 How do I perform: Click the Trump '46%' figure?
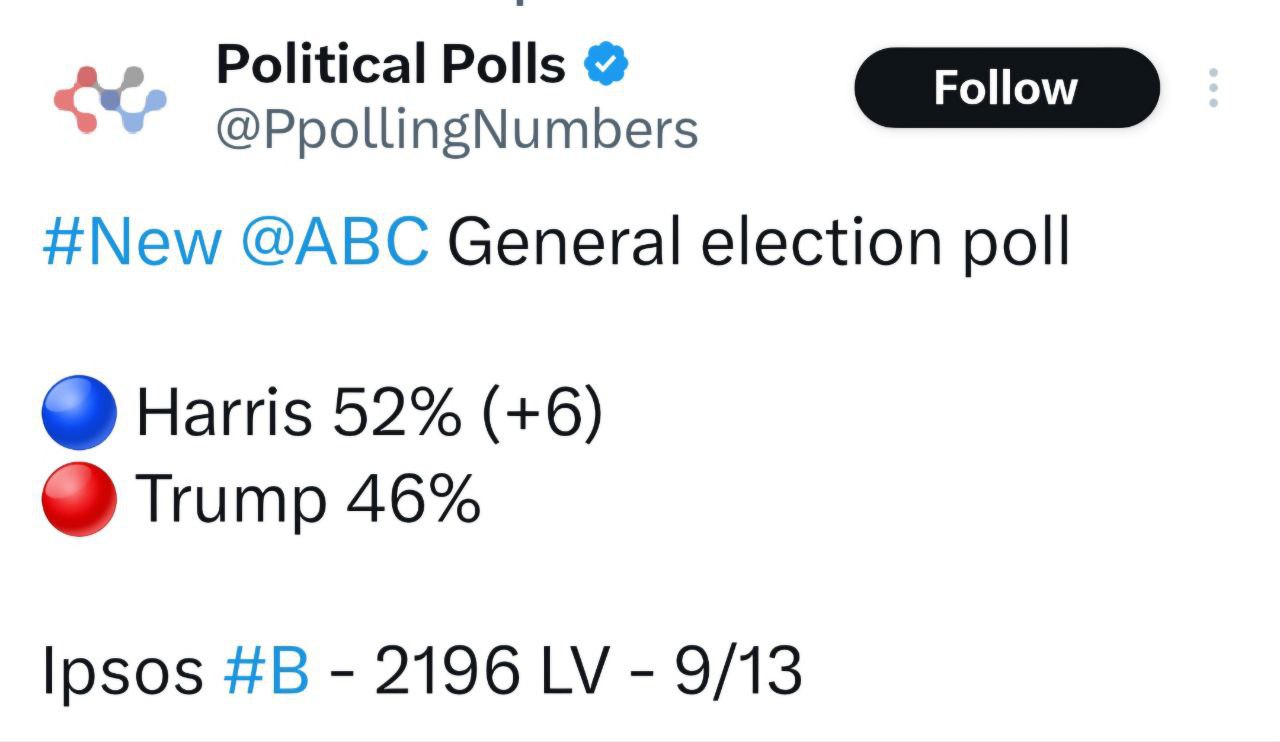tap(413, 499)
